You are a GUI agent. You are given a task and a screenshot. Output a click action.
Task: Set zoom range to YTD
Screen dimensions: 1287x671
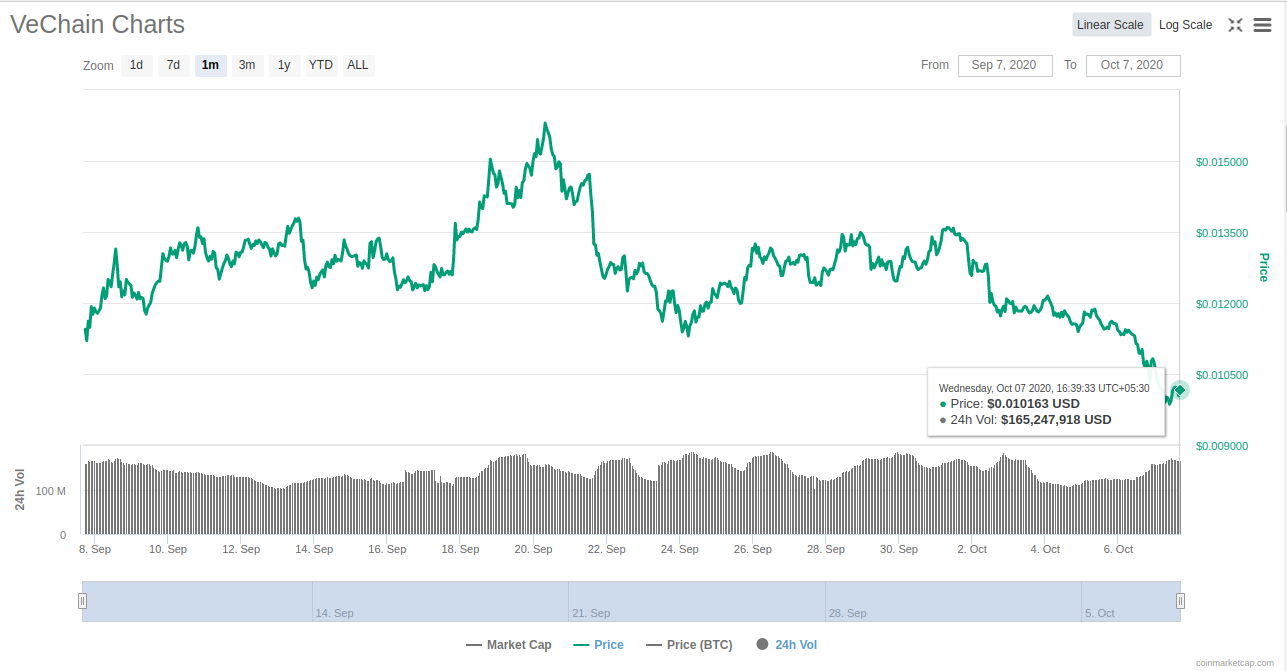[x=321, y=65]
